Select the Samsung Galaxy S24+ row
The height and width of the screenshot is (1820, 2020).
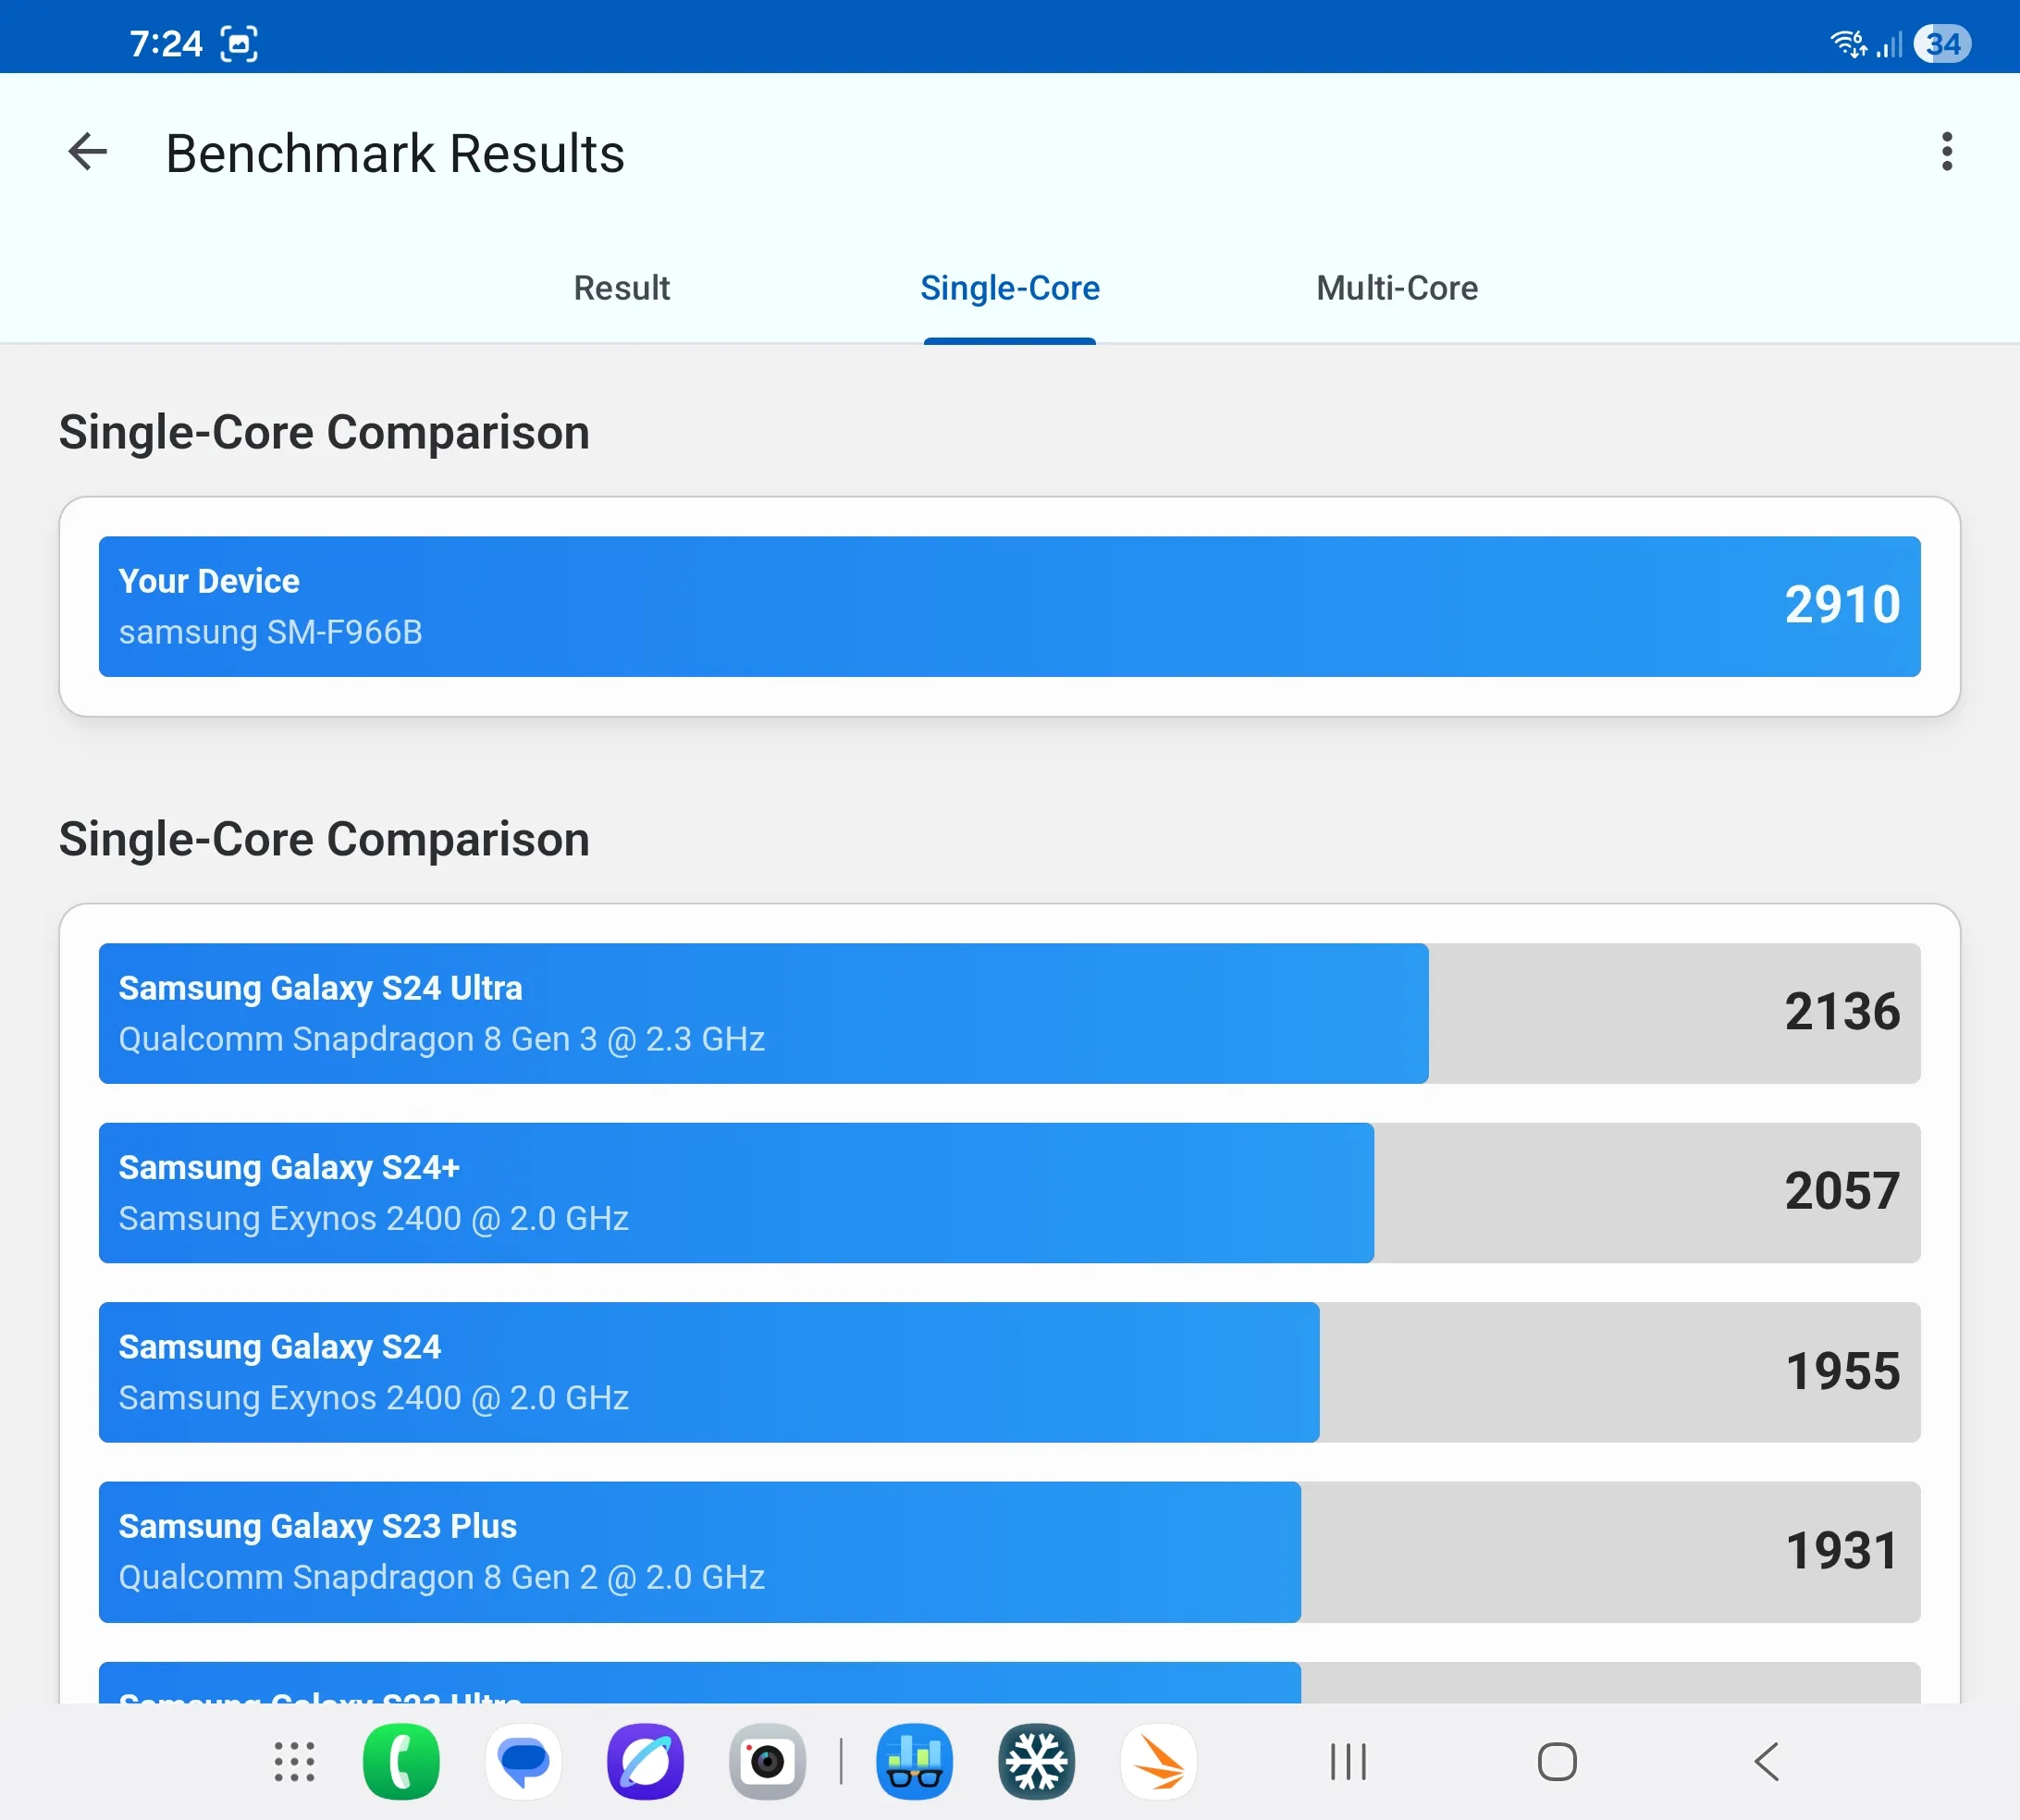pos(1009,1192)
